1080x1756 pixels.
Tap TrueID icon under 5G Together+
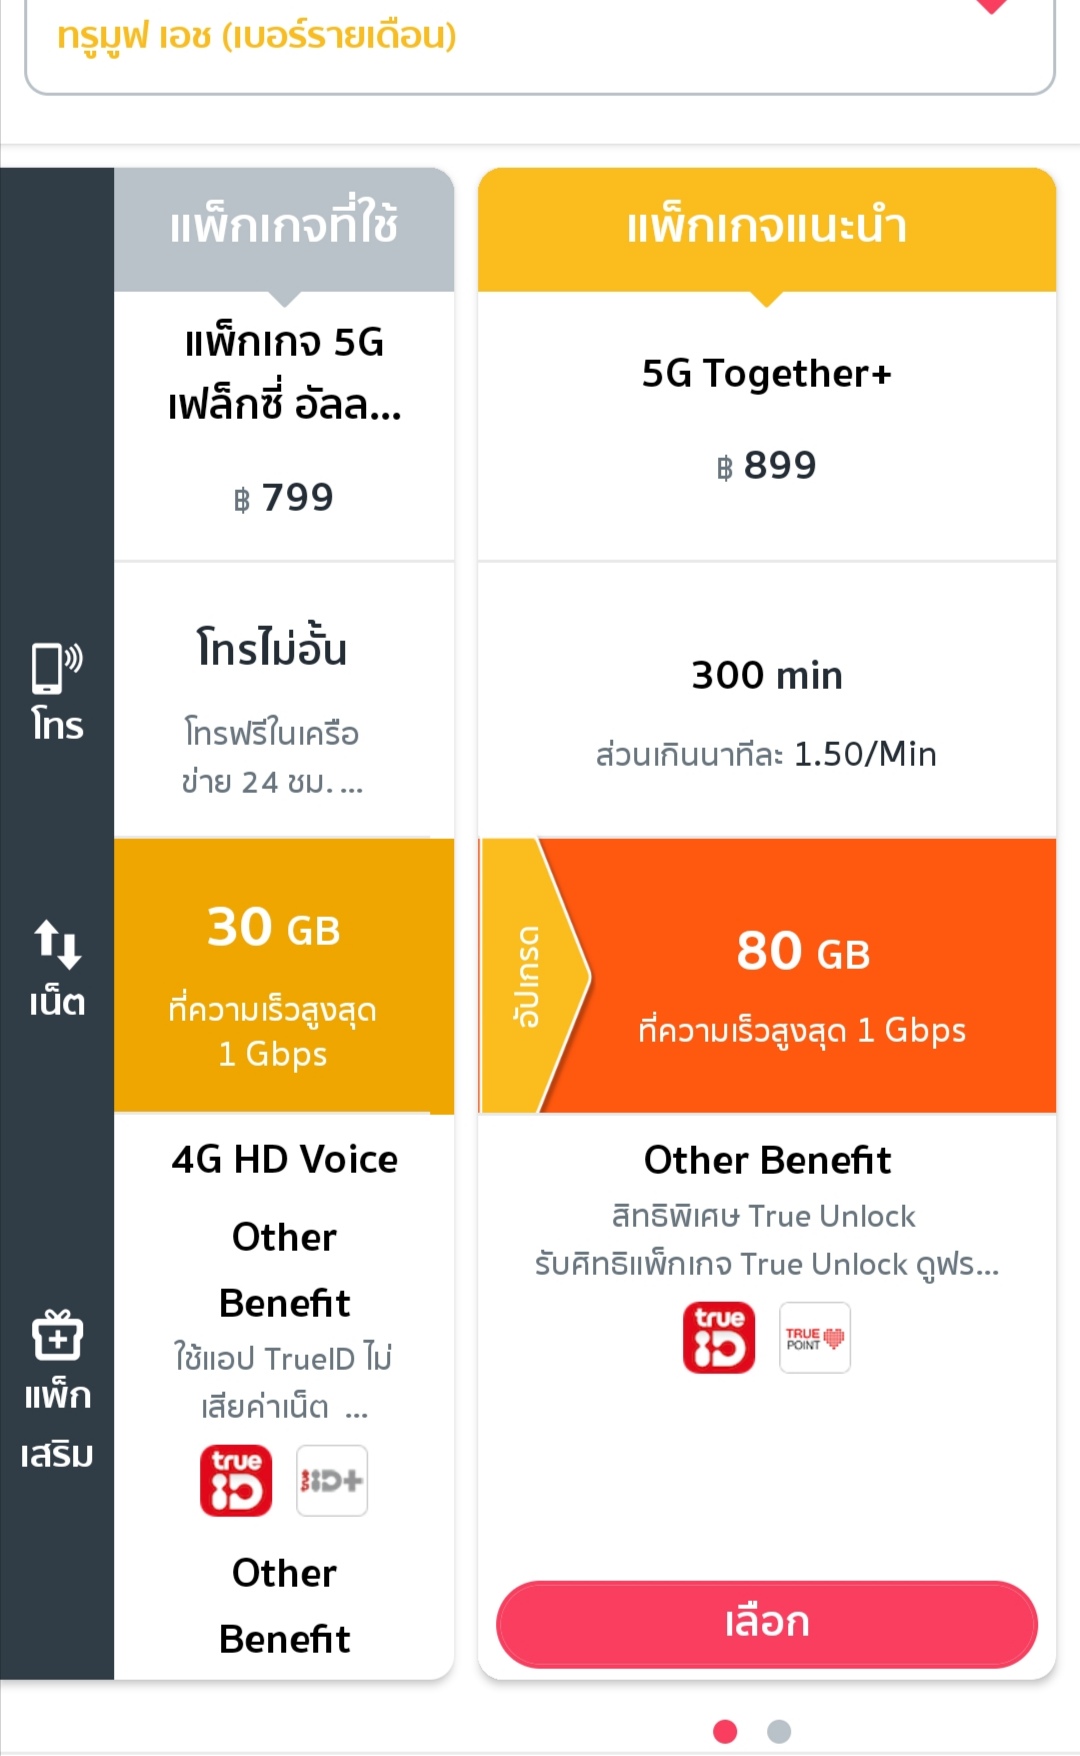tap(719, 1337)
